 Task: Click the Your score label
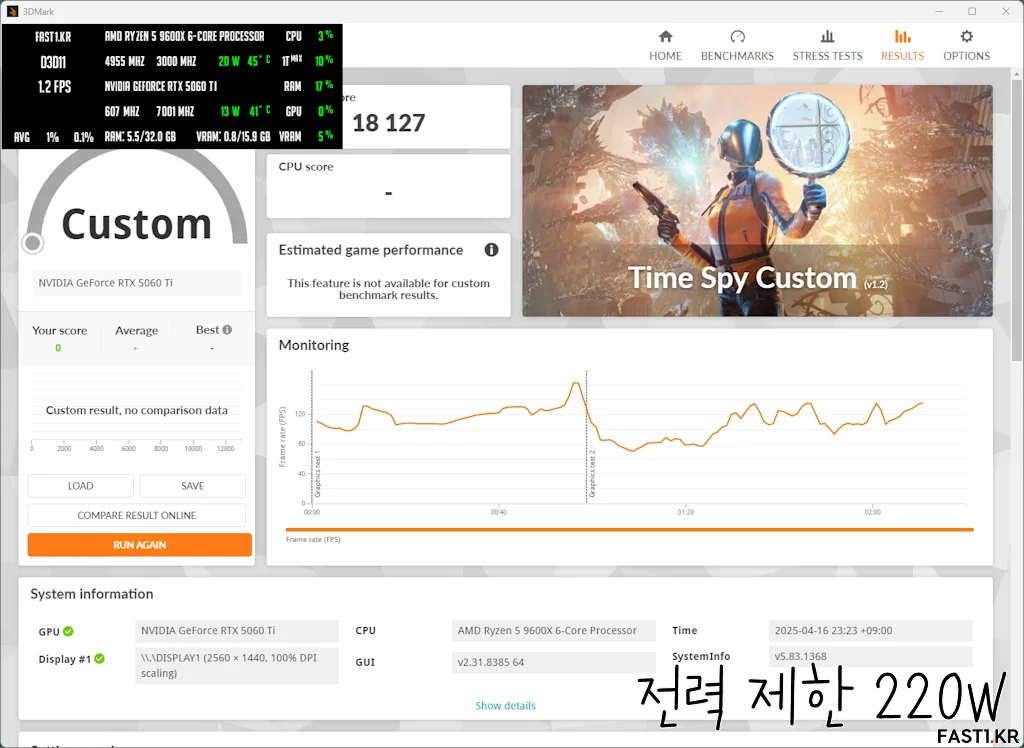point(59,331)
